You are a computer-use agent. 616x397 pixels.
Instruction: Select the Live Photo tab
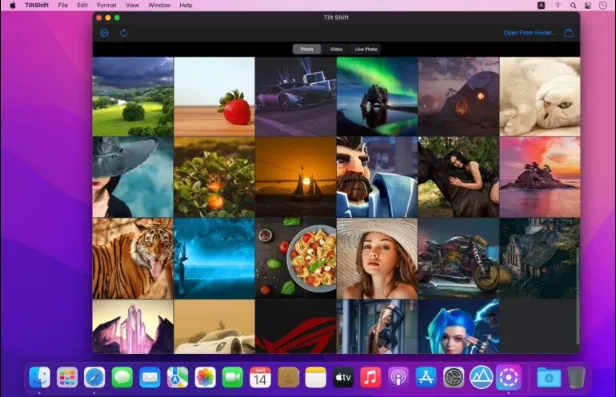coord(366,49)
